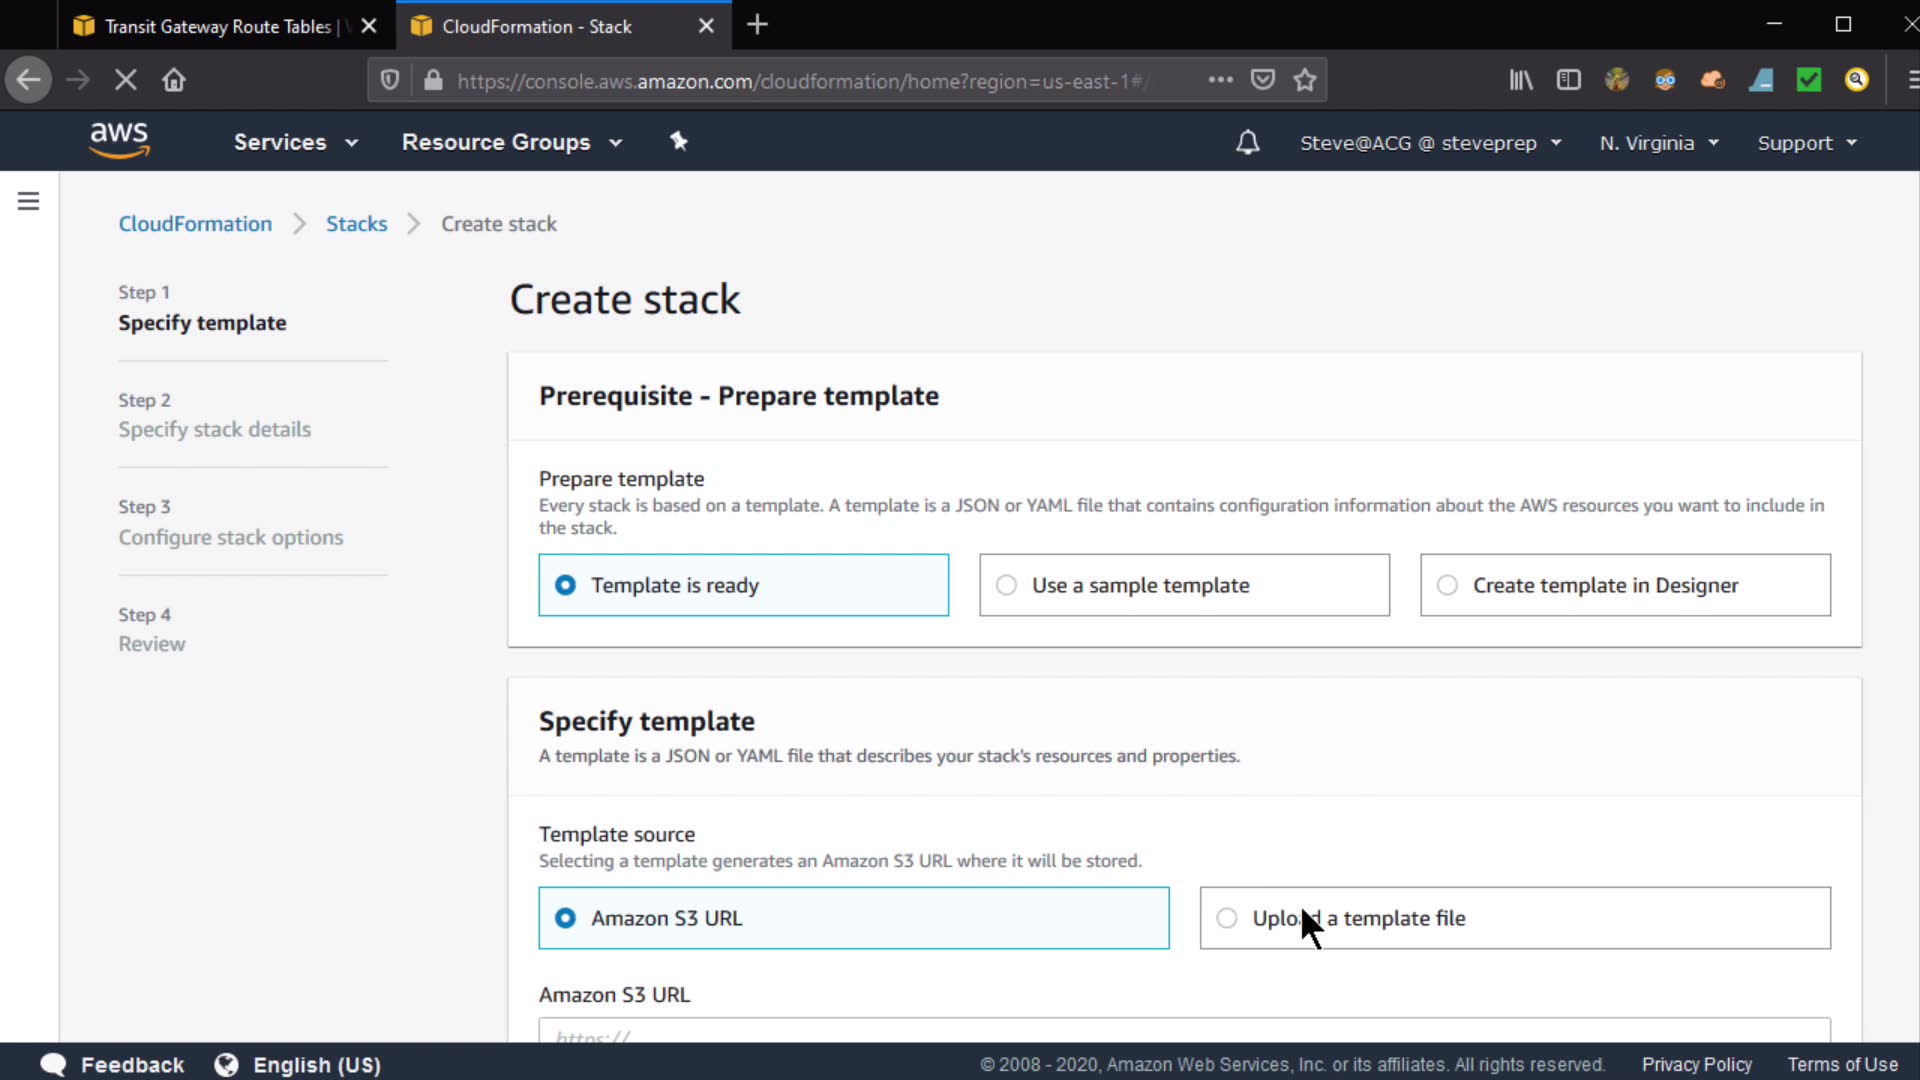Choose Upload a template file option
The image size is (1920, 1080).
[1514, 918]
